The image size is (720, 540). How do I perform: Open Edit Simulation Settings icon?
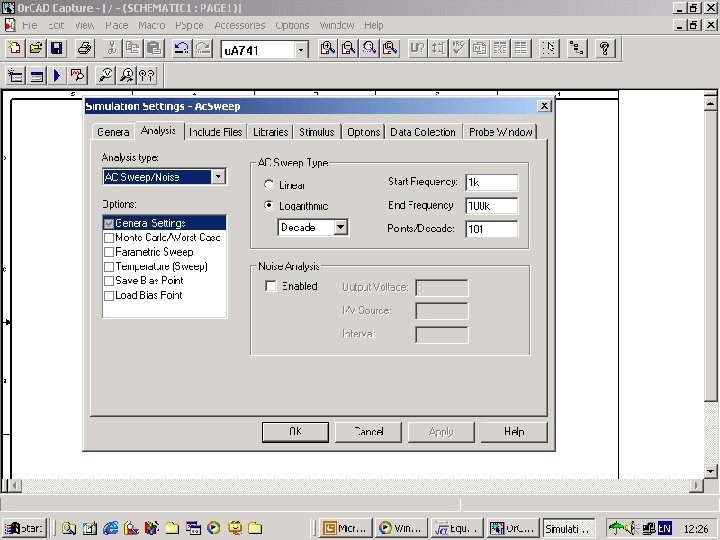[x=36, y=75]
